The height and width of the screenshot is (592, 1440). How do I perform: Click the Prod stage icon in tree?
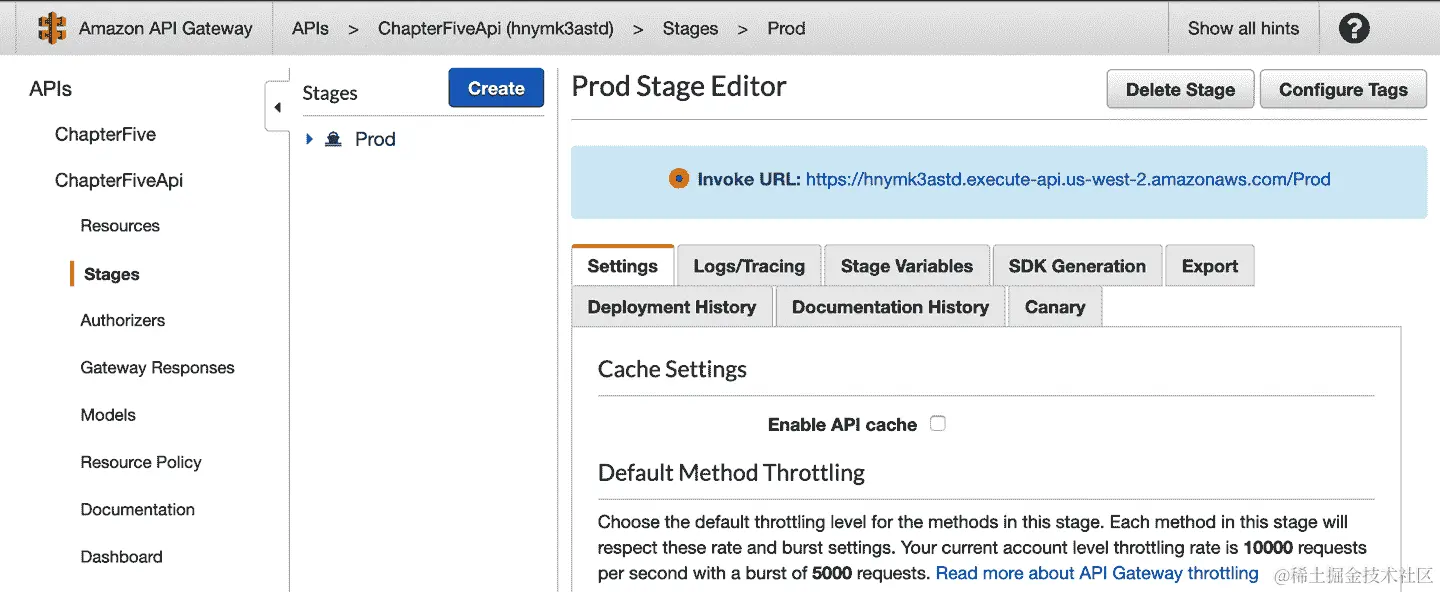coord(334,139)
